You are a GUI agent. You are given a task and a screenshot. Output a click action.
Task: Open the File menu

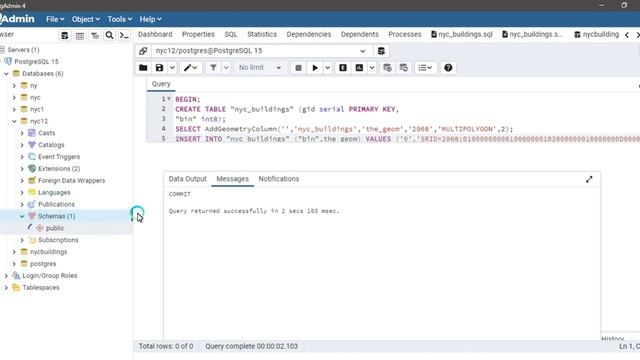tap(55, 19)
